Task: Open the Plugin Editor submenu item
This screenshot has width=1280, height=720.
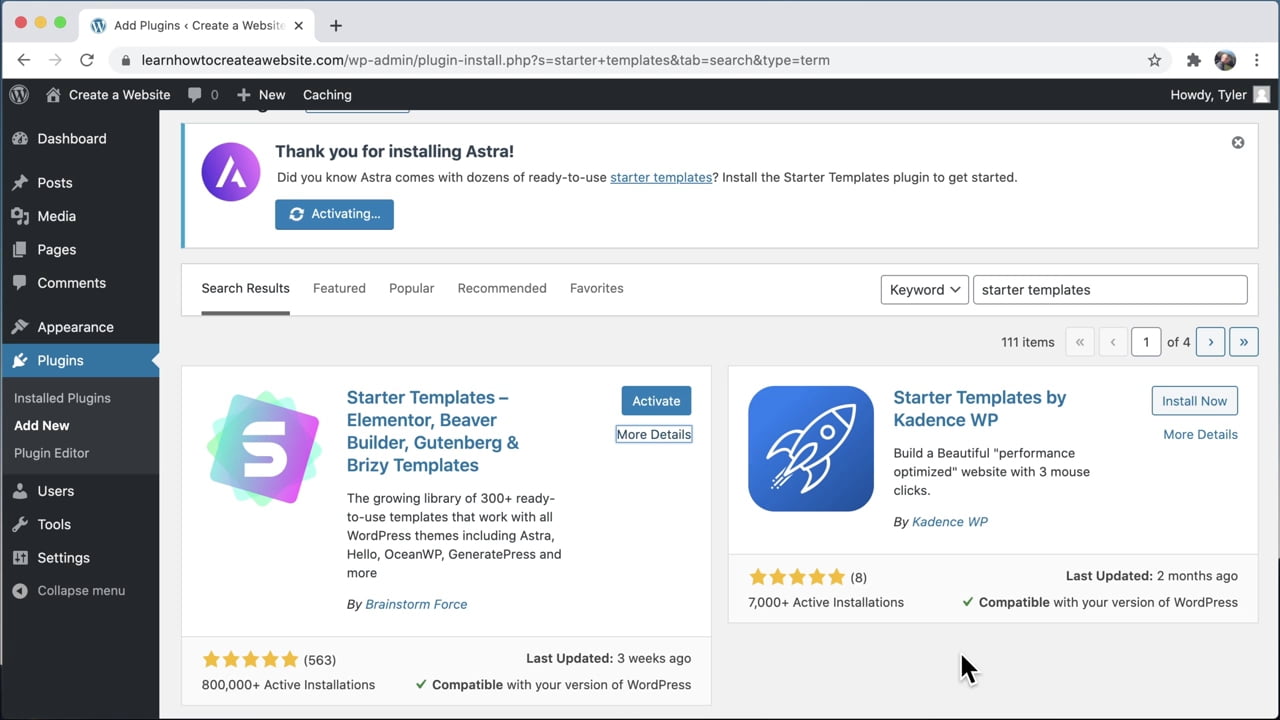Action: (x=52, y=453)
